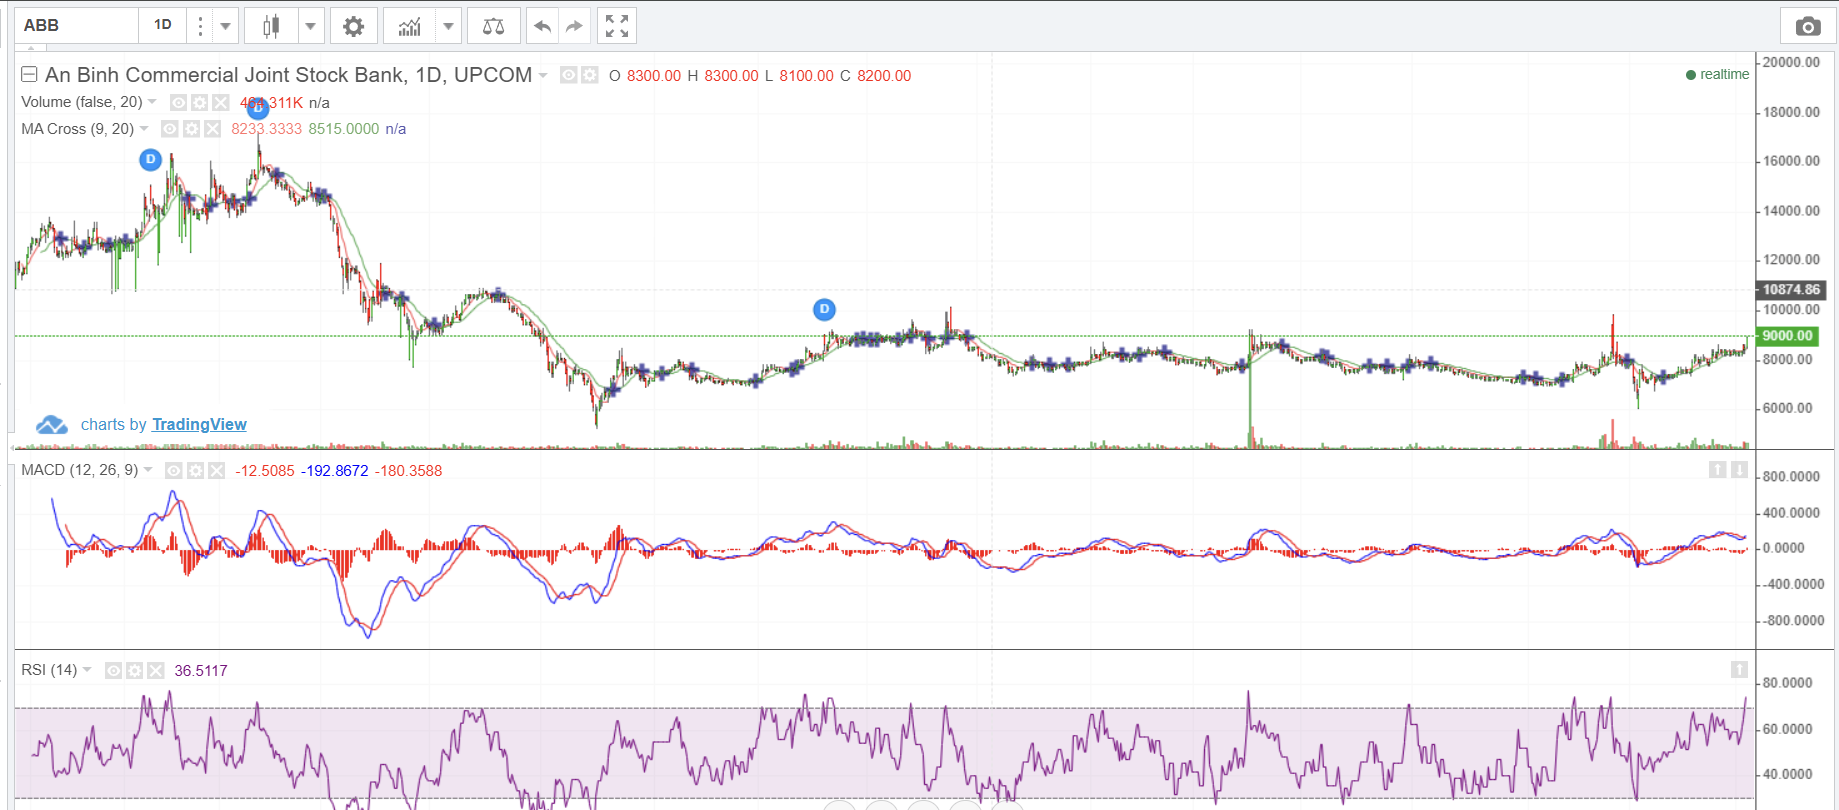1839x810 pixels.
Task: Hide the Volume indicator with eye icon
Action: pos(178,102)
